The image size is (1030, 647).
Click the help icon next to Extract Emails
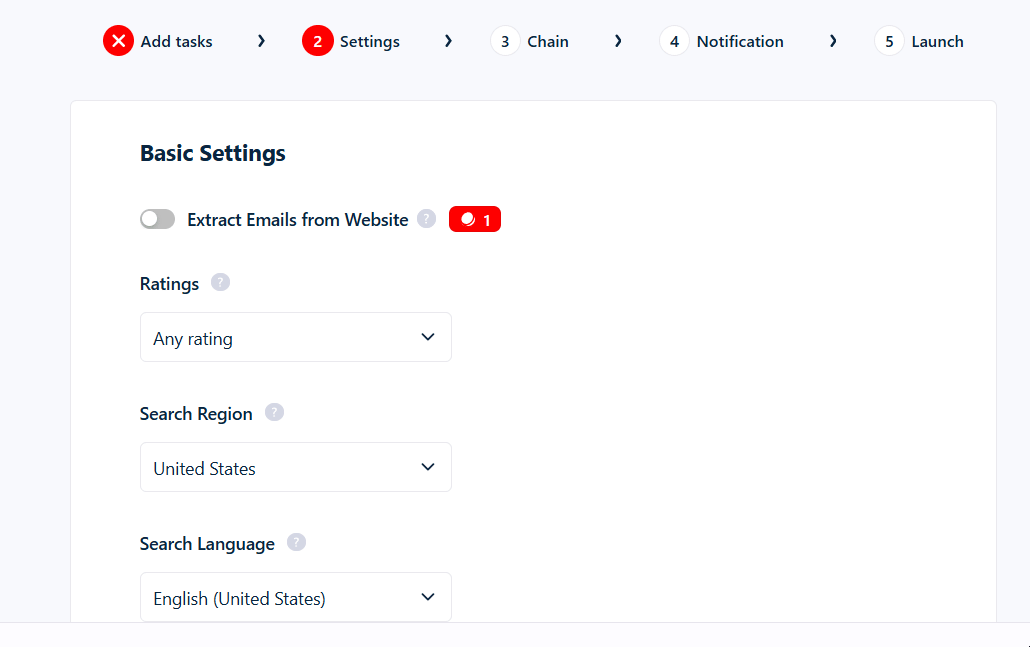(426, 219)
